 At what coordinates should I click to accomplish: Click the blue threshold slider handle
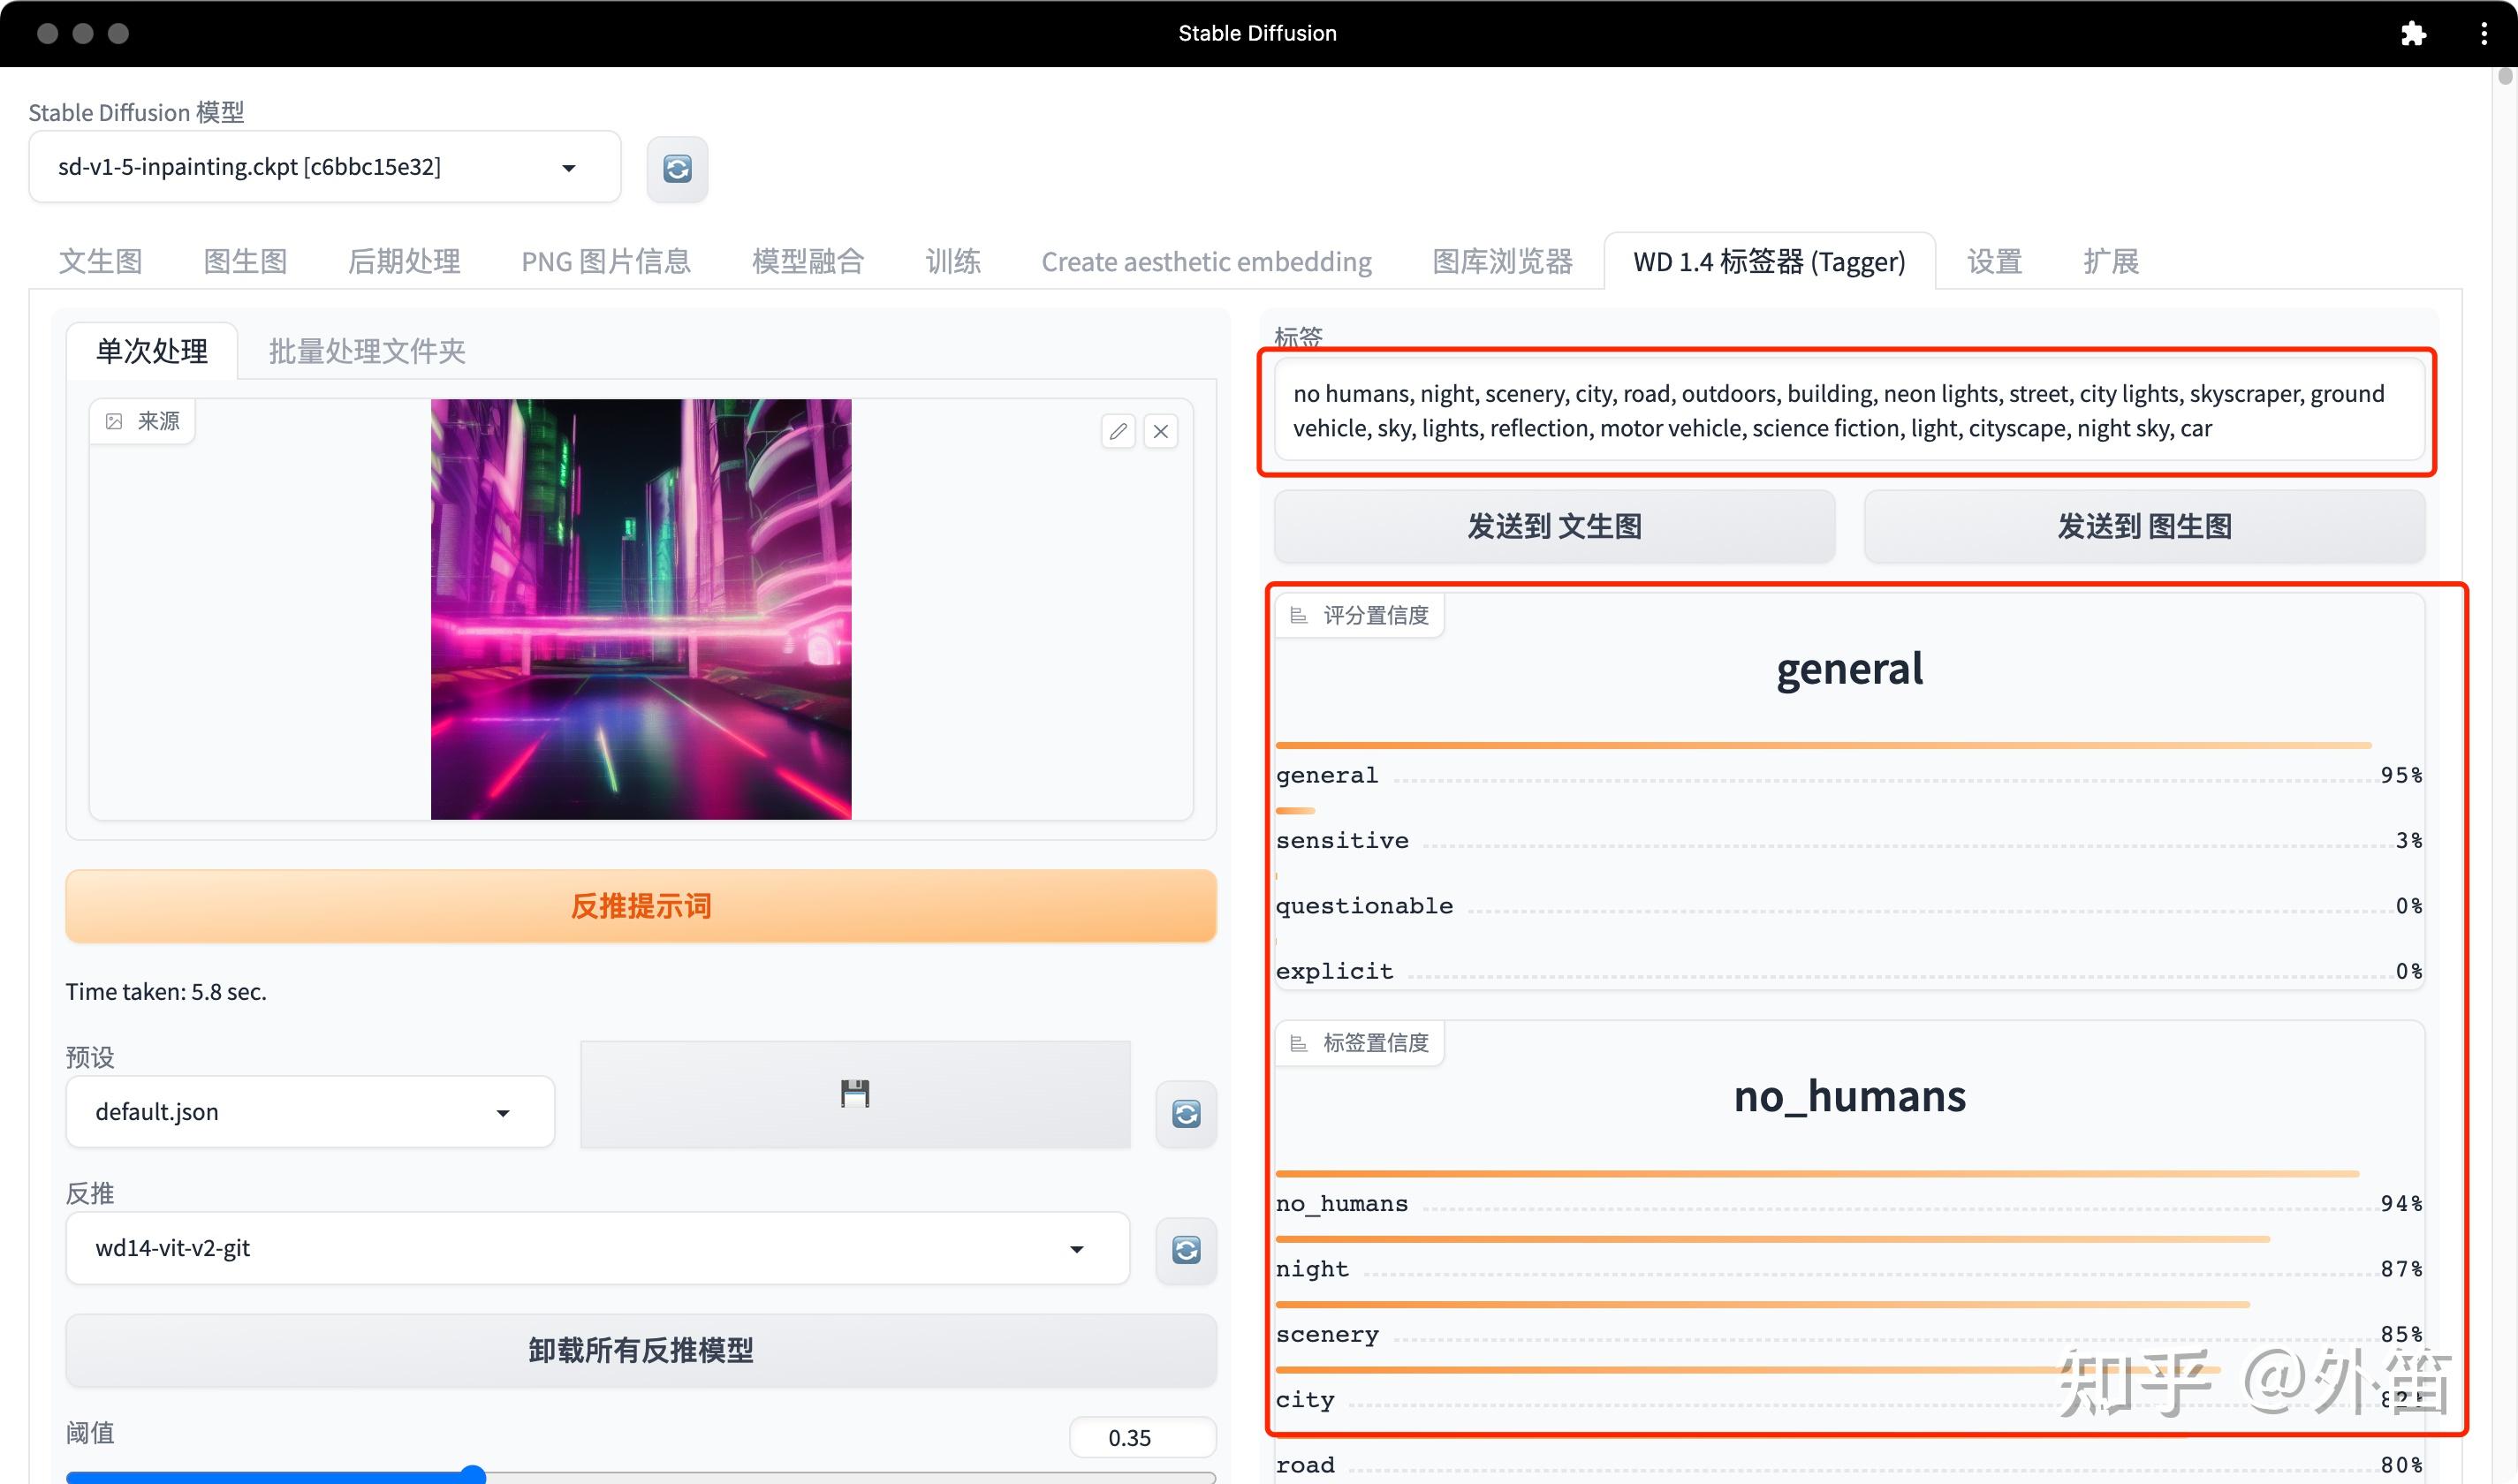(473, 1474)
